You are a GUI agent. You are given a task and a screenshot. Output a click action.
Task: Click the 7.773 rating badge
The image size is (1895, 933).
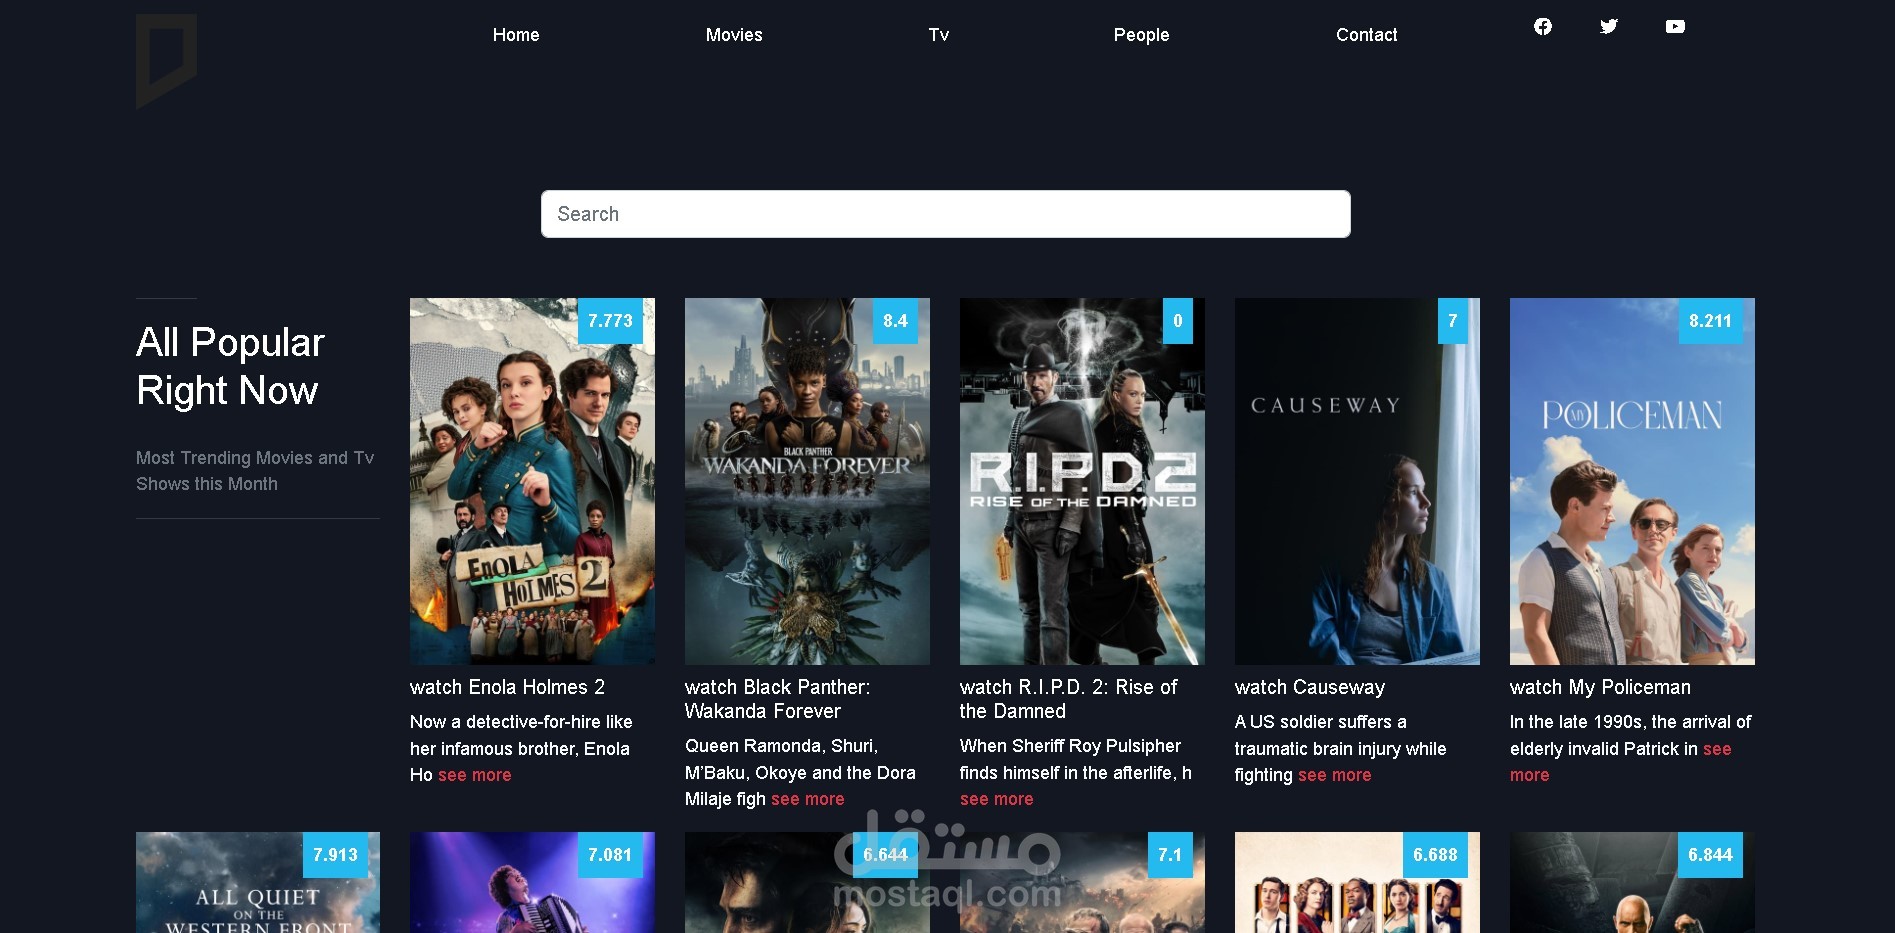coord(610,321)
